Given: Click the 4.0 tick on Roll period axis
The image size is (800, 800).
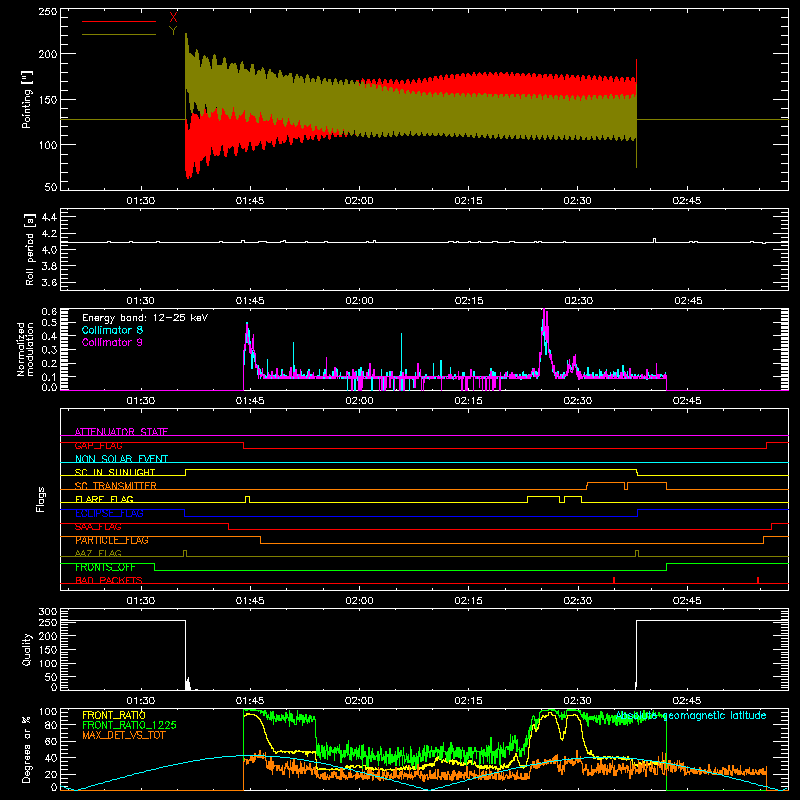Looking at the screenshot, I should pyautogui.click(x=49, y=249).
